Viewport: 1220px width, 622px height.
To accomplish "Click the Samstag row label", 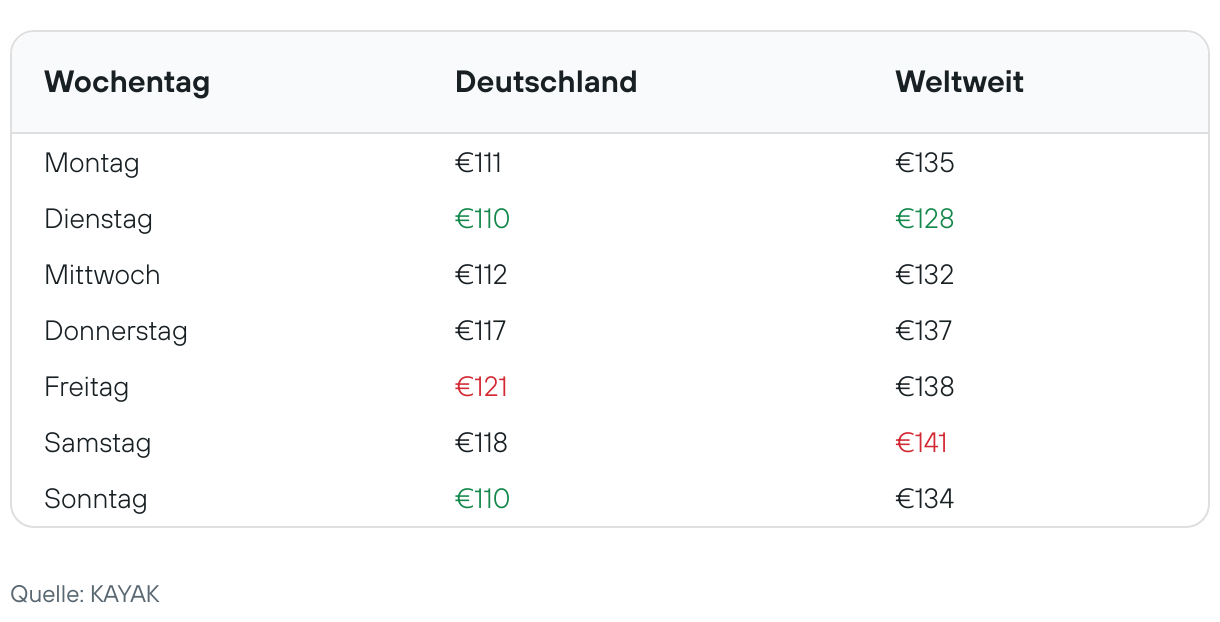I will 98,443.
